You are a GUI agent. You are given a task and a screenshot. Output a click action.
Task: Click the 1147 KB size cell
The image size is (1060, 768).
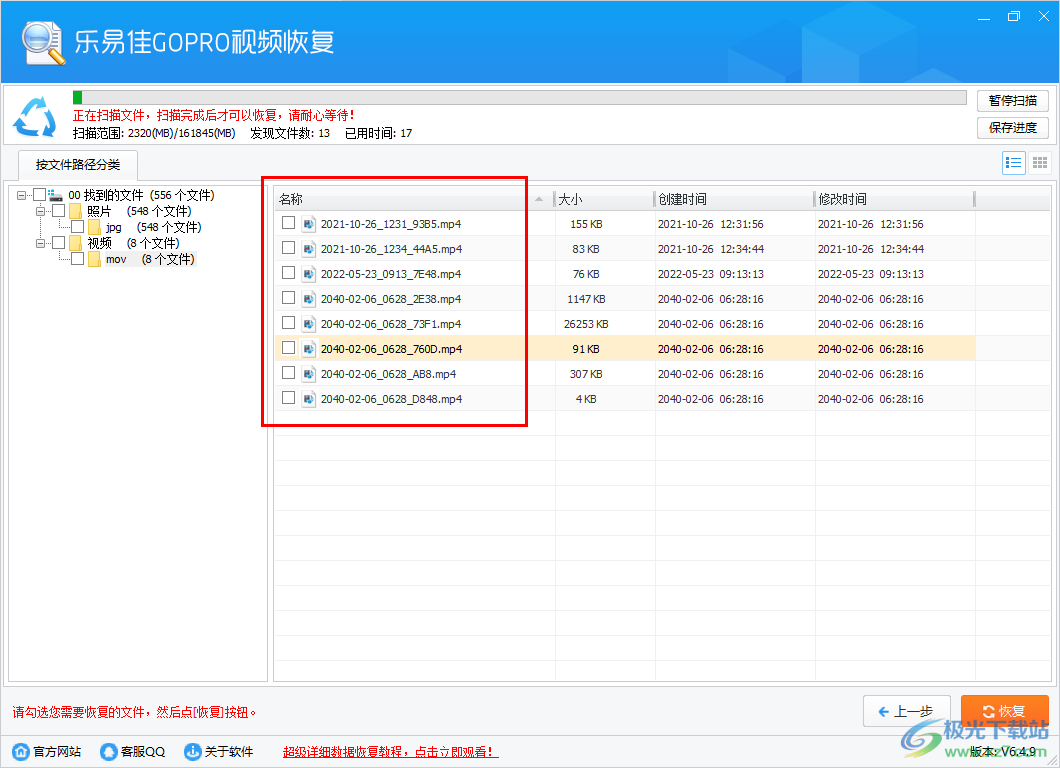pyautogui.click(x=586, y=299)
